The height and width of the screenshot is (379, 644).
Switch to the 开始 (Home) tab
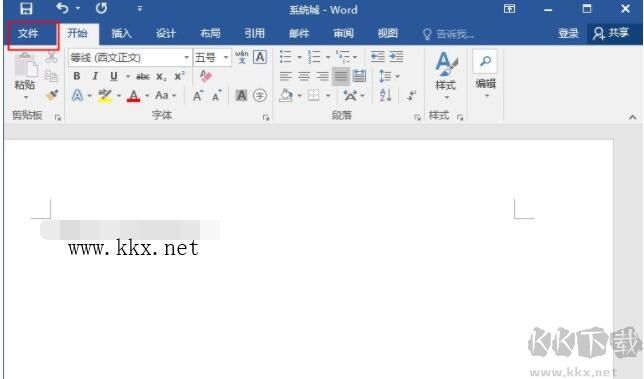(x=77, y=33)
